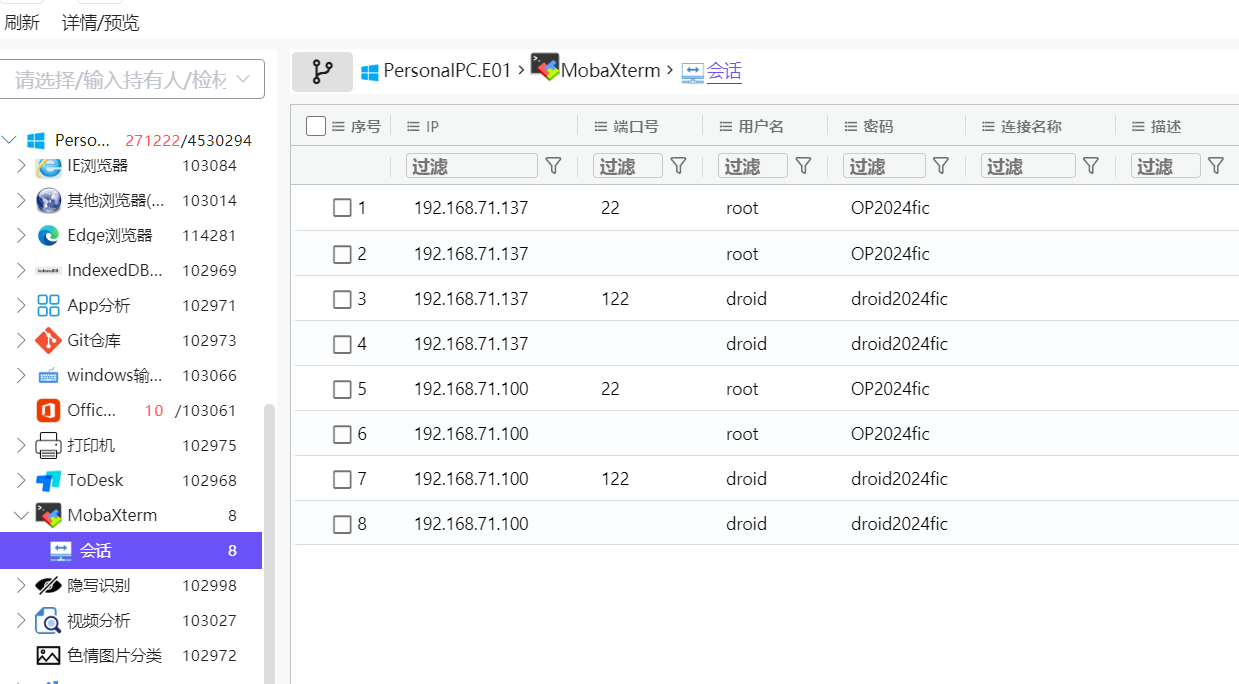The image size is (1239, 684).
Task: Open the 打印机 printer icon entry
Action: tap(48, 446)
